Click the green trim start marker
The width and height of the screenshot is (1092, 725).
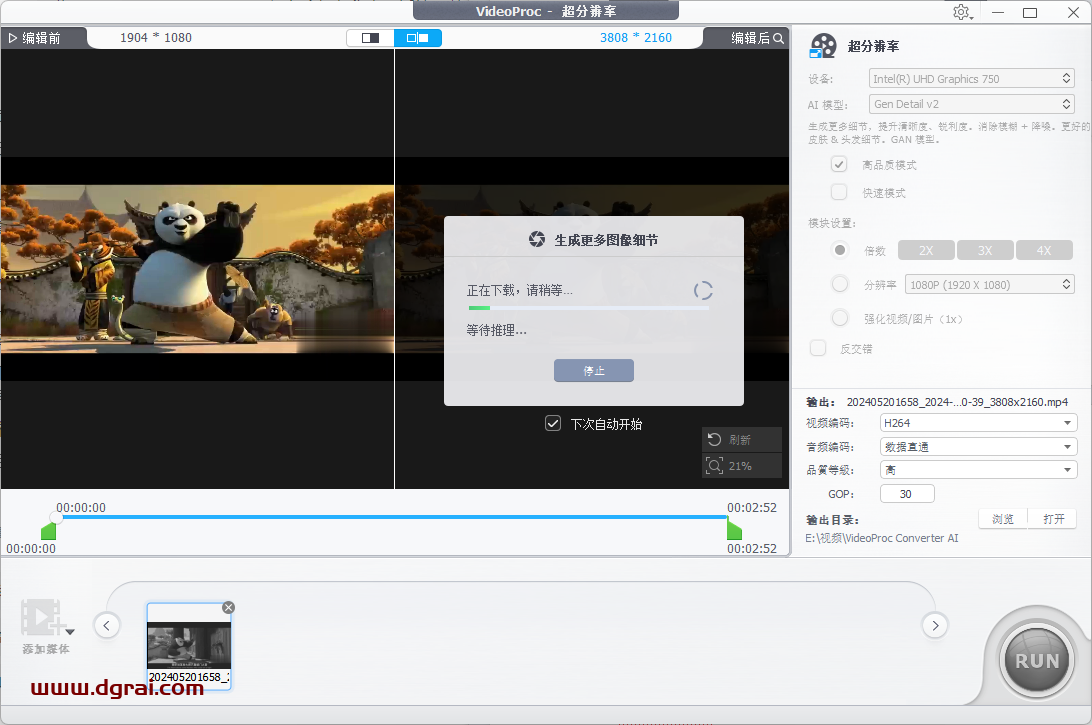pos(48,532)
